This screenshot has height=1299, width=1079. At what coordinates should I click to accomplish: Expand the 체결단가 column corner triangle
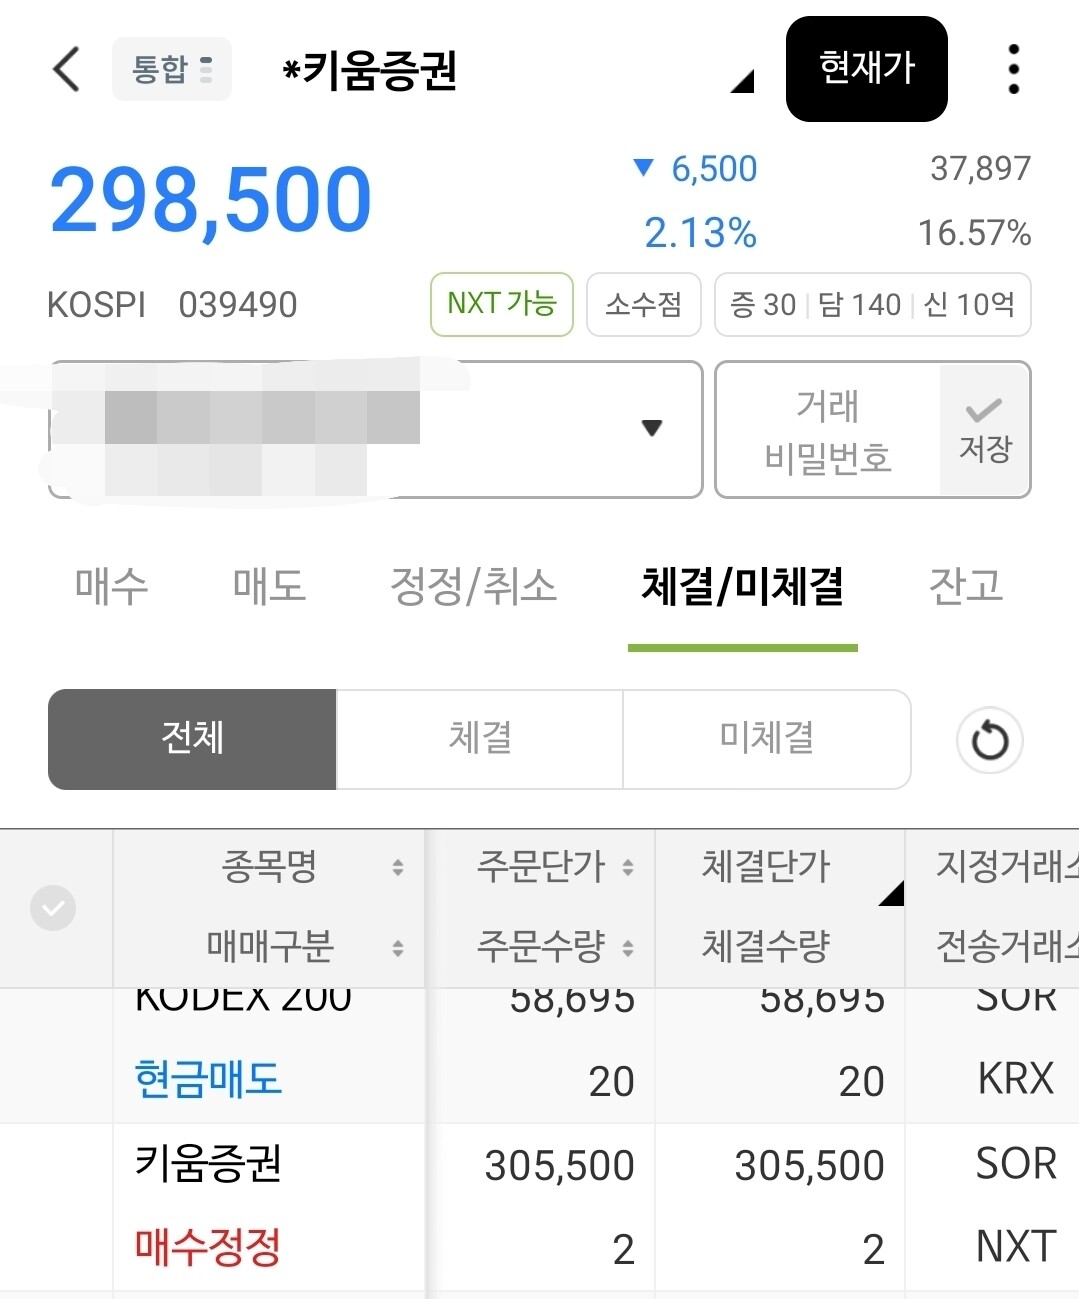[x=890, y=893]
